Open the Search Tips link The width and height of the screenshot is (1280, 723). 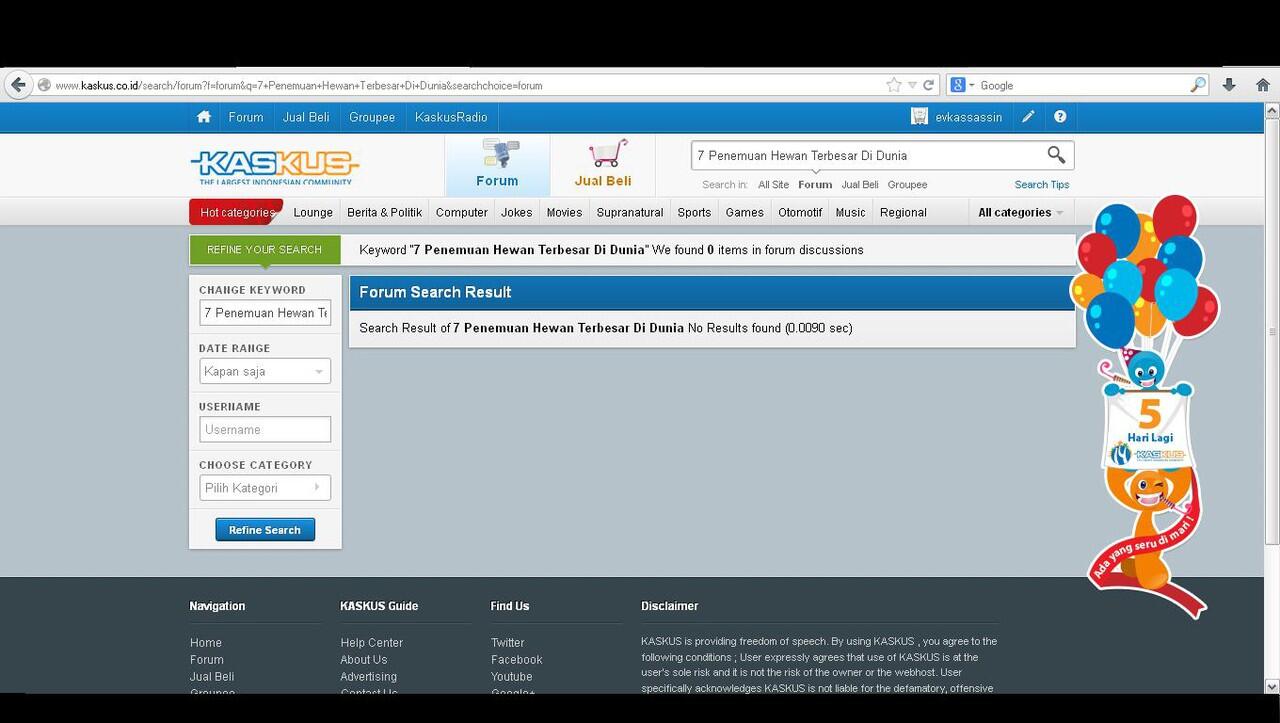[1042, 185]
